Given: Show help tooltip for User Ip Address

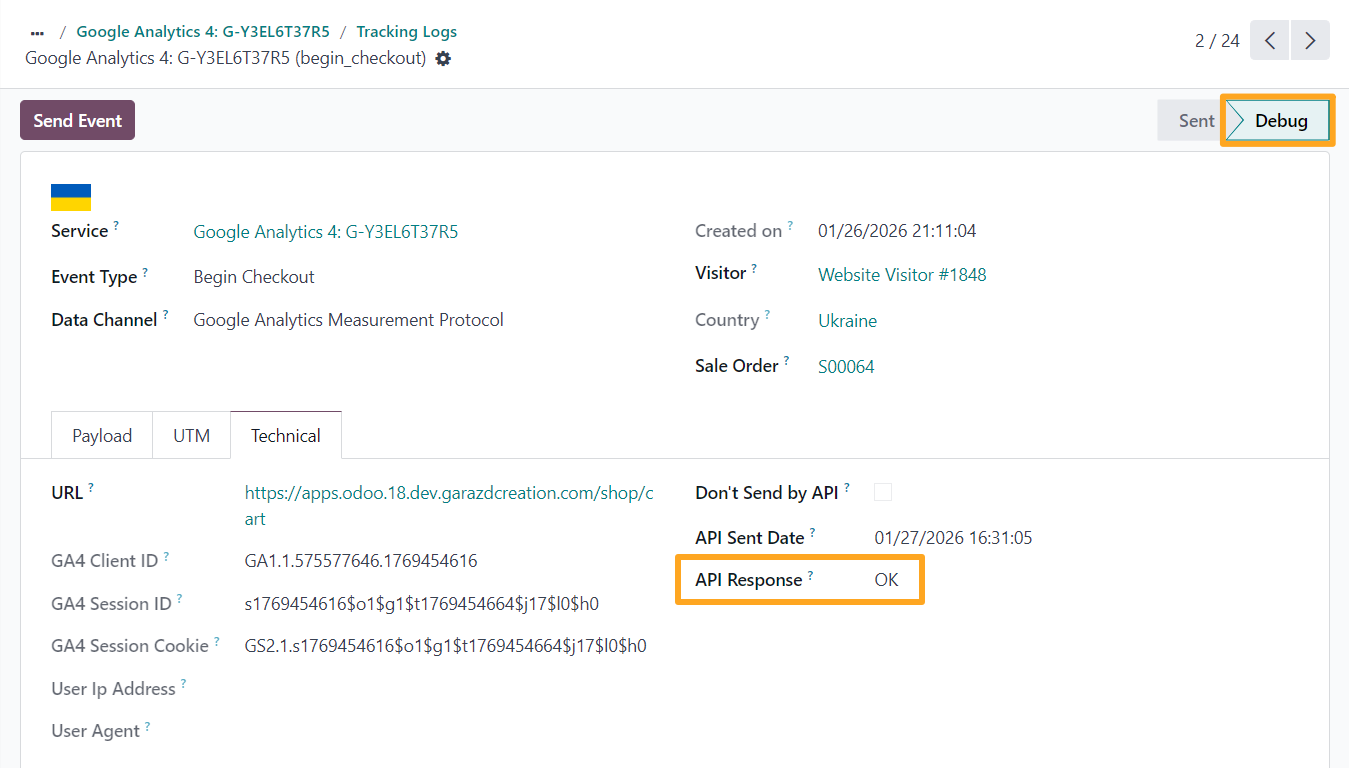Looking at the screenshot, I should coord(183,684).
